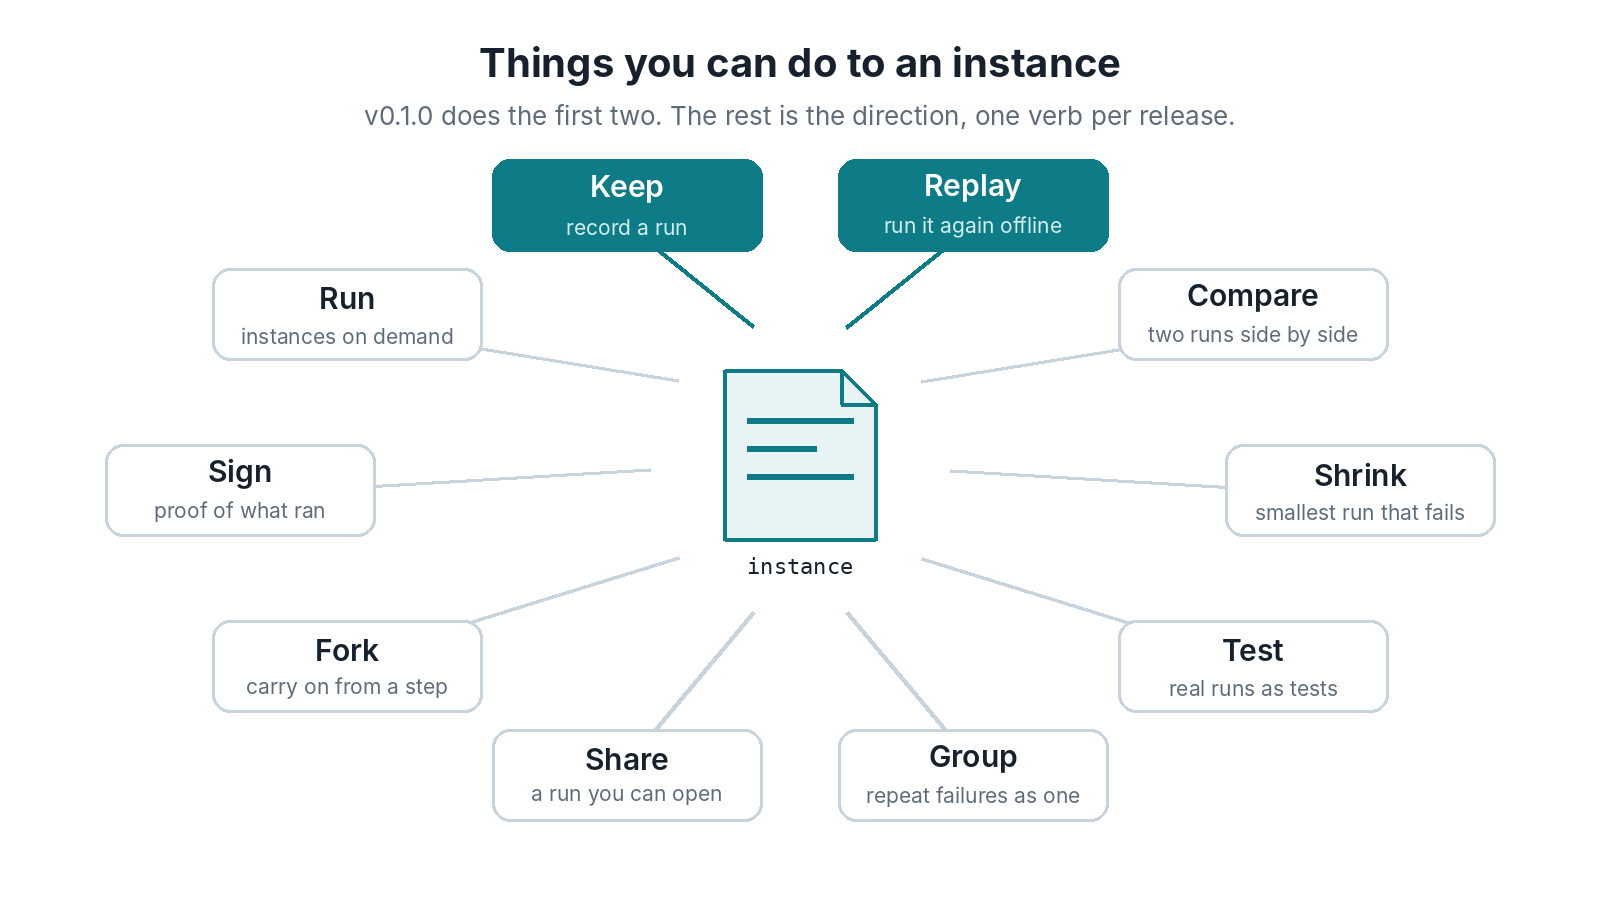Click the text 'repeat failures as one'
This screenshot has width=1600, height=900.
pos(973,796)
